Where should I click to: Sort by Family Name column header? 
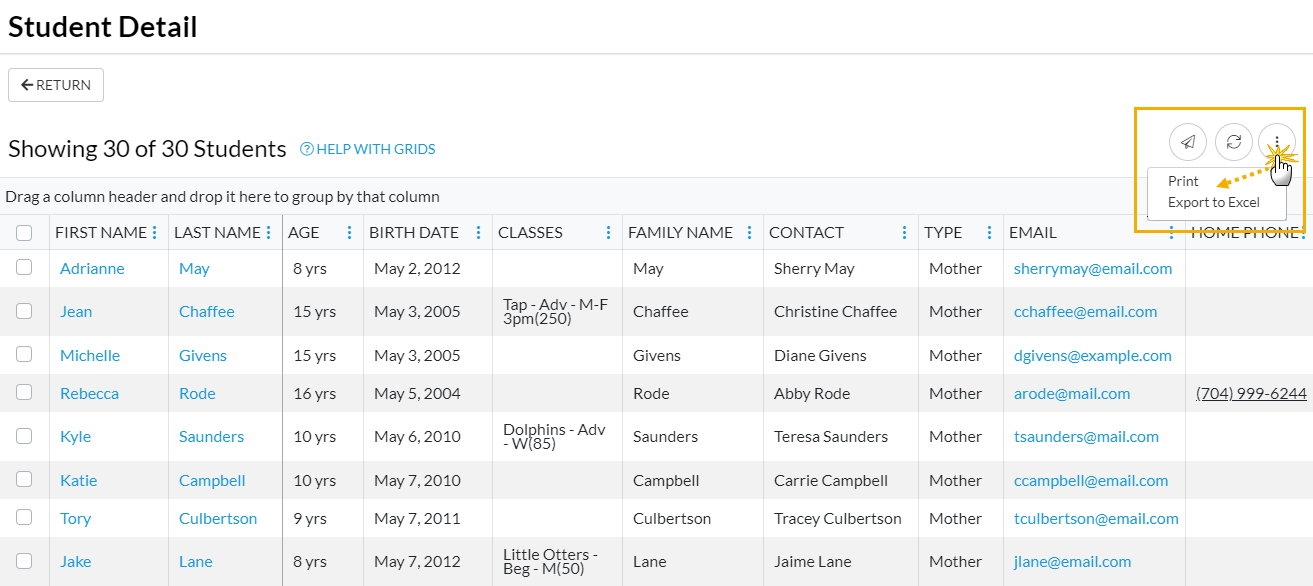pyautogui.click(x=680, y=232)
